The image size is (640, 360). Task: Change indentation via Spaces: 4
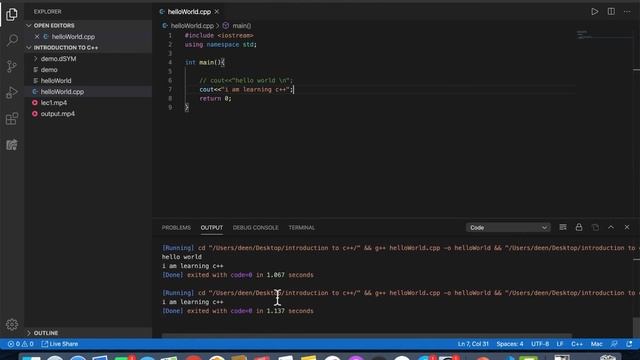tap(510, 344)
